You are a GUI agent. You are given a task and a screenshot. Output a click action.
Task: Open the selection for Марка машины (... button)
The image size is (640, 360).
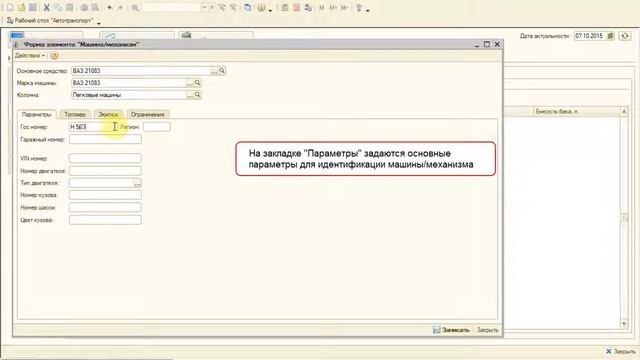[190, 83]
